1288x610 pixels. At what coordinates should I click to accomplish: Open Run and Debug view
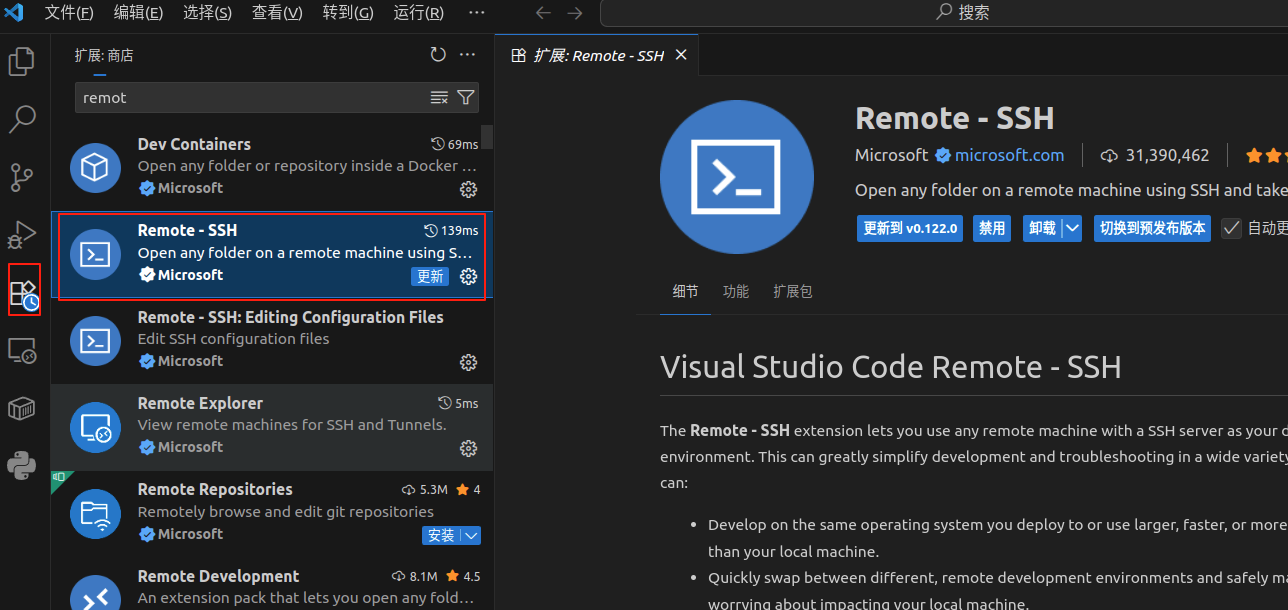pos(22,235)
